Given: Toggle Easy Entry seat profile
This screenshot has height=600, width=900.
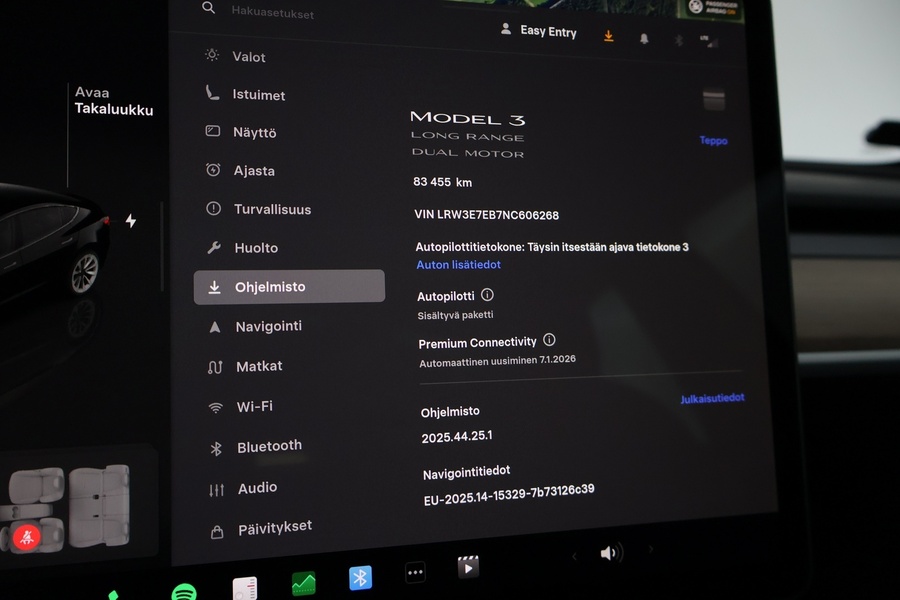Looking at the screenshot, I should tap(538, 31).
